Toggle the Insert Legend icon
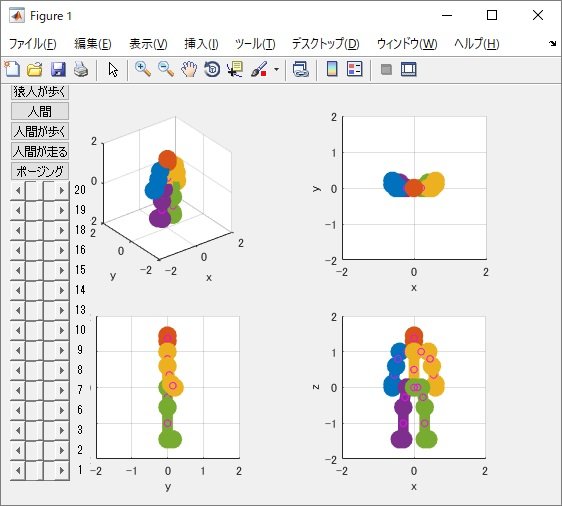This screenshot has width=562, height=506. pos(354,69)
